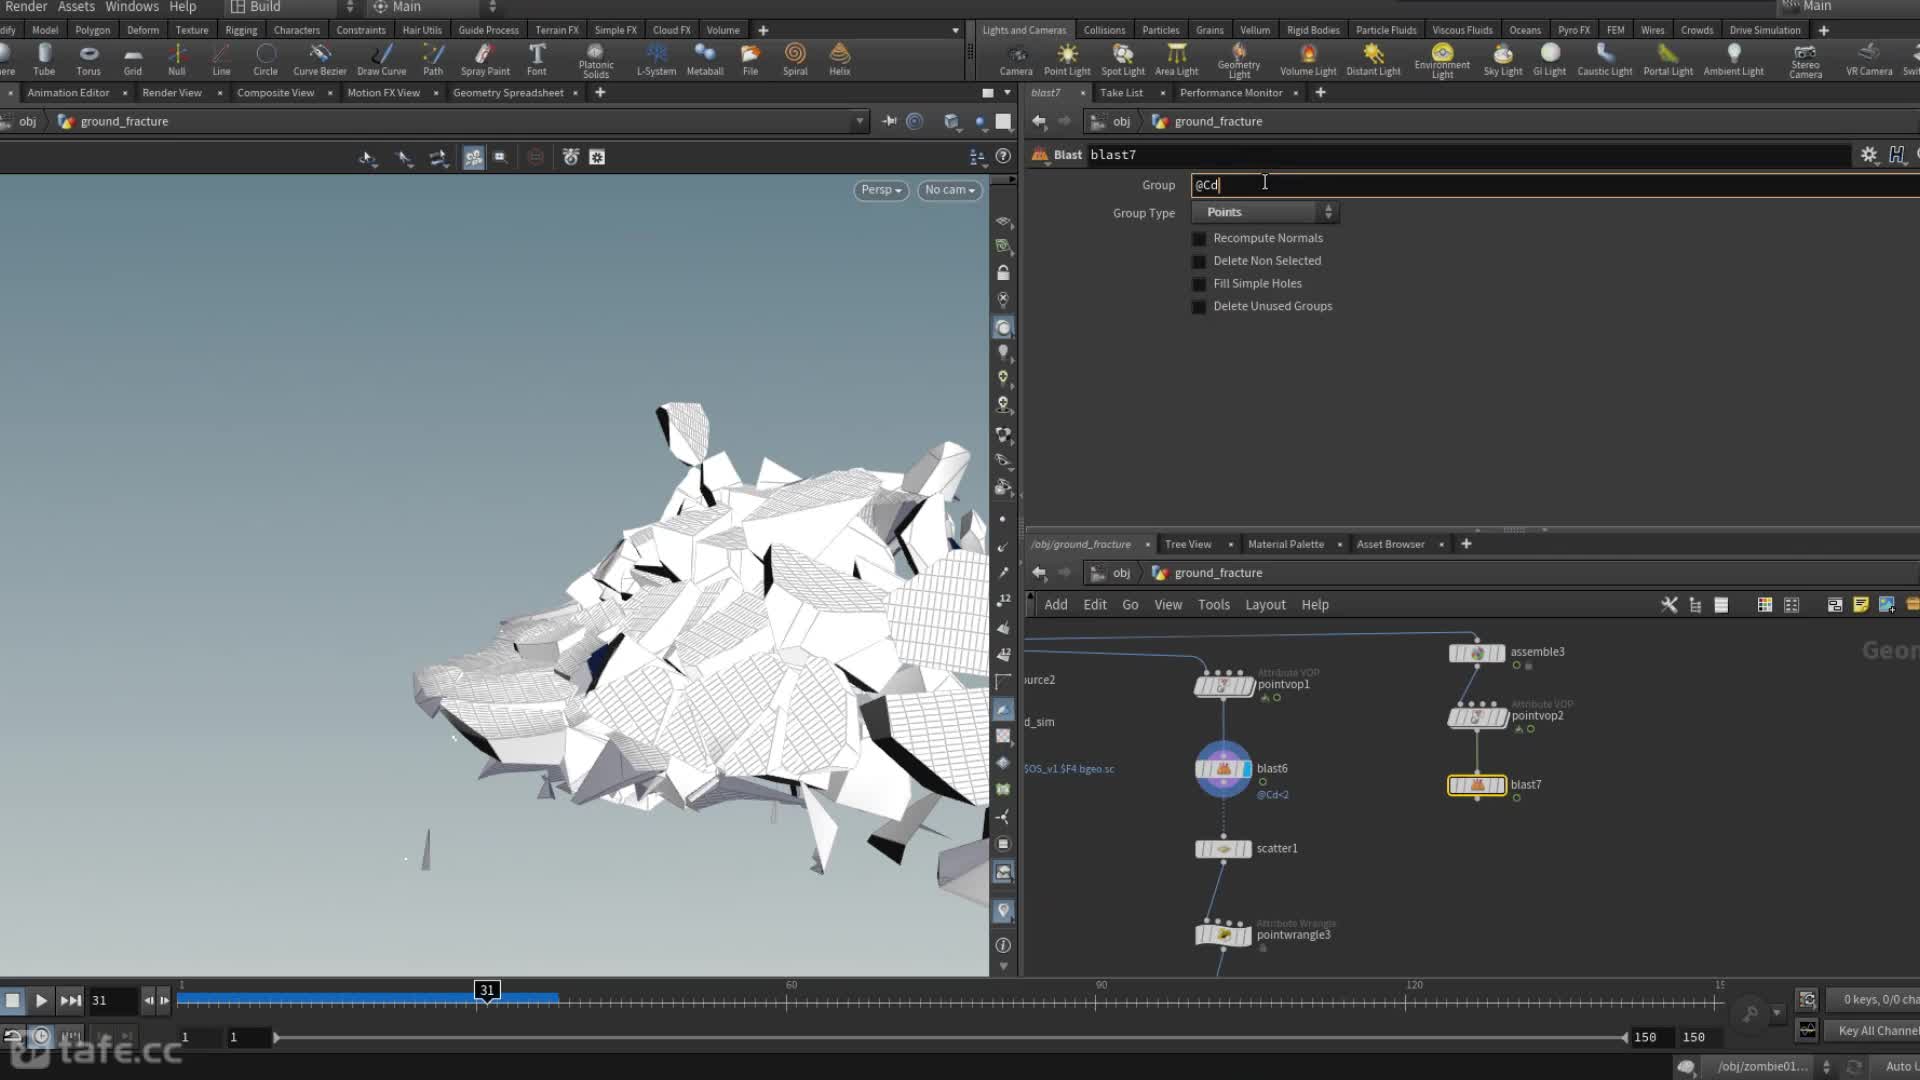Screen dimensions: 1920x1080
Task: Select the Circle shelf tool
Action: [265, 59]
